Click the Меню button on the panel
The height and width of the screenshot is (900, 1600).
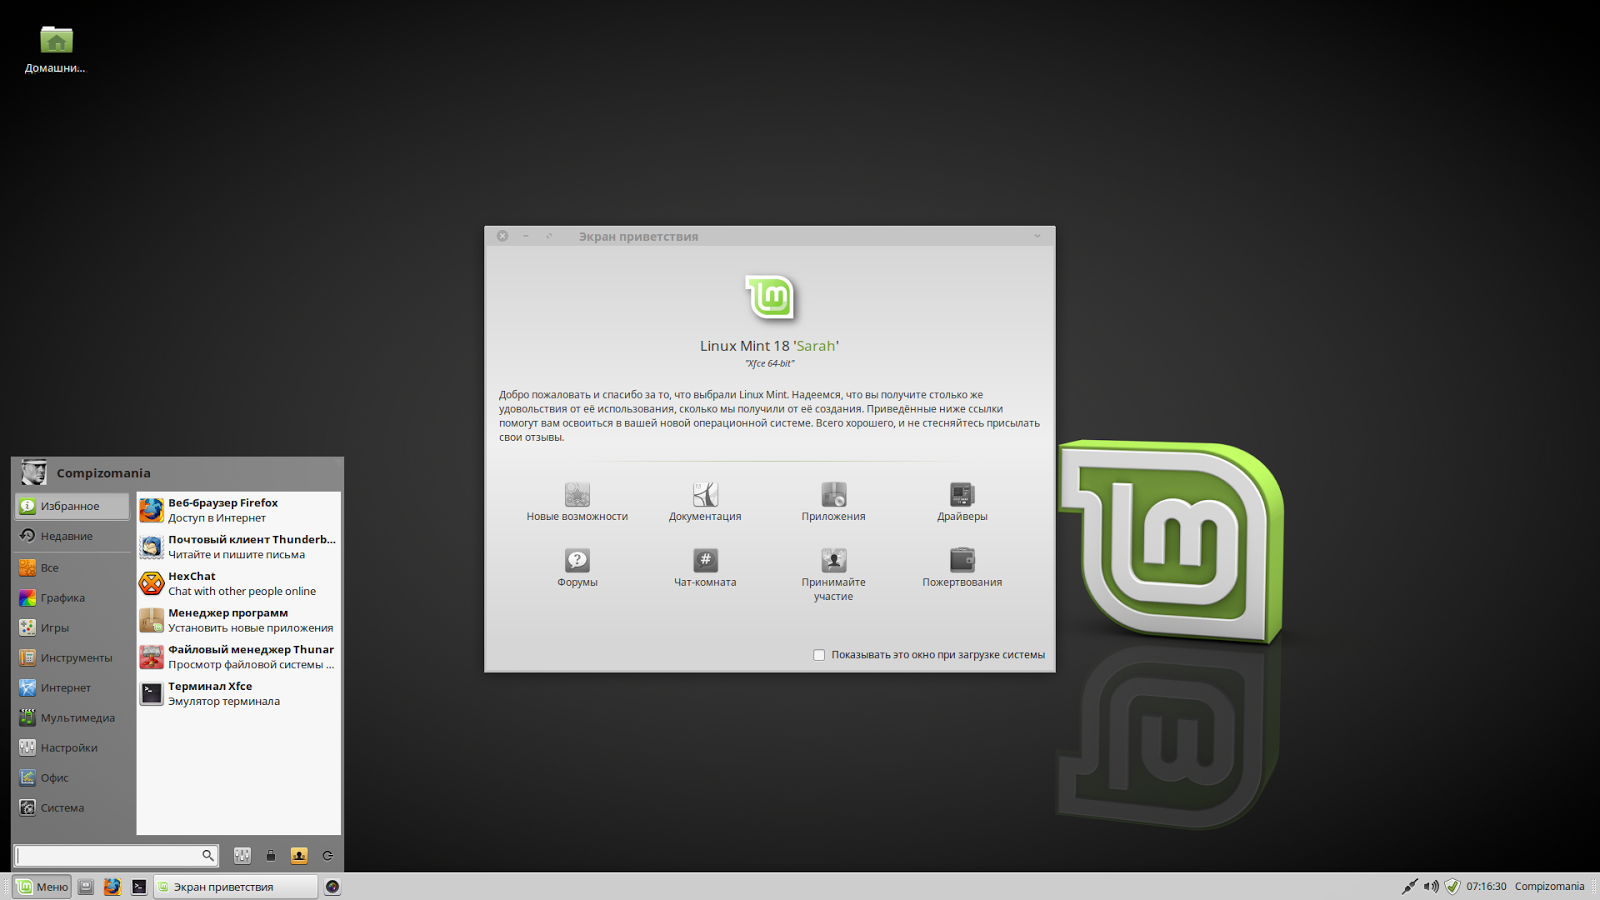pyautogui.click(x=42, y=887)
